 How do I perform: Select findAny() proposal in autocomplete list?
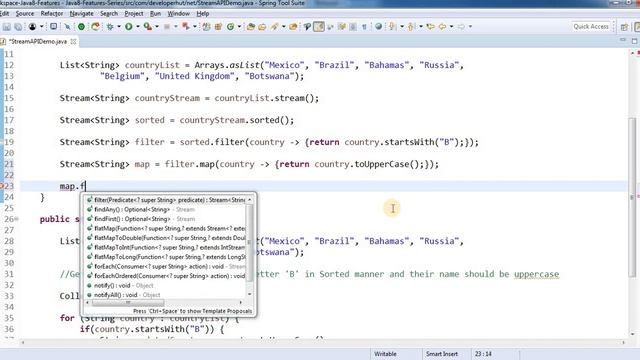(x=166, y=209)
